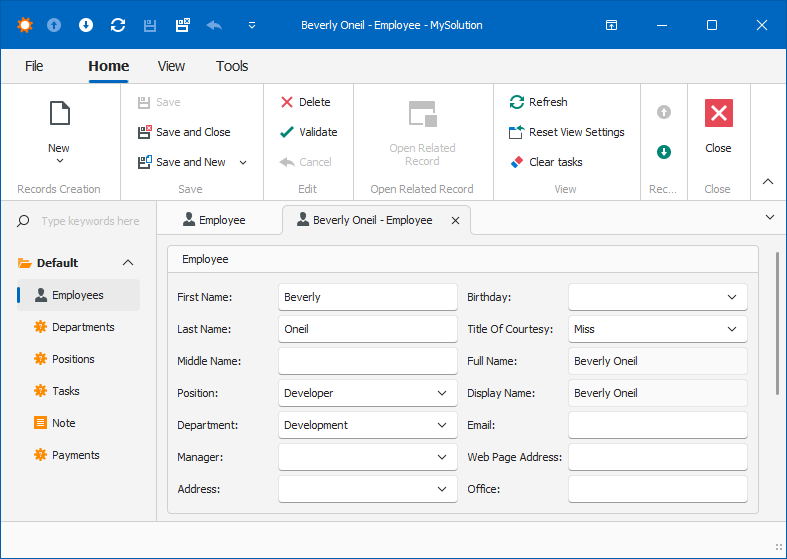The image size is (787, 559).
Task: Click the Previous Record up arrow in ribbon
Action: click(x=664, y=112)
